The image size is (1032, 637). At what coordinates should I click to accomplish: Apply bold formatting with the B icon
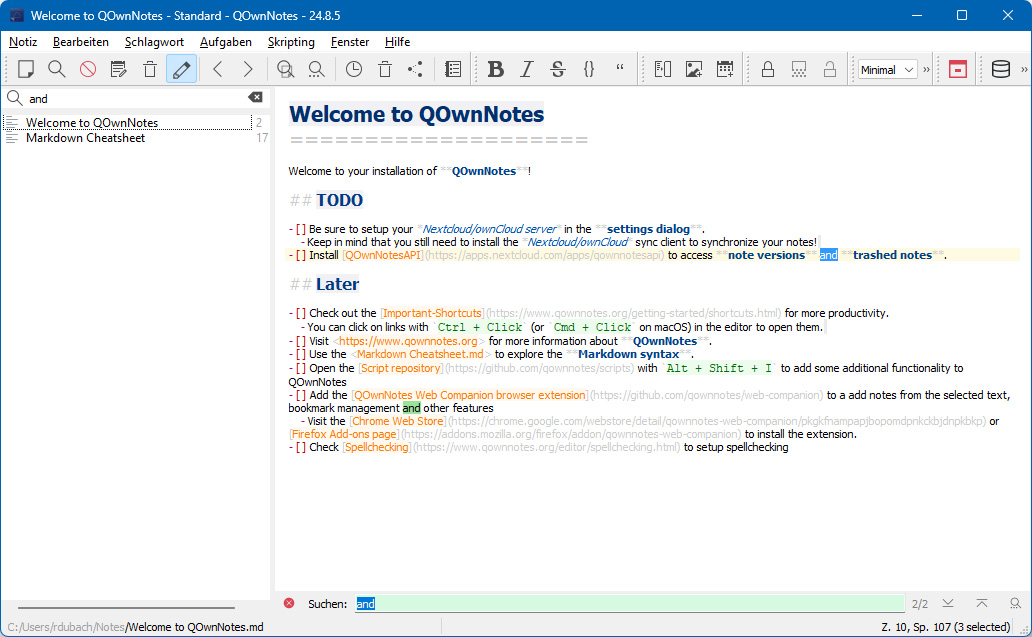pyautogui.click(x=496, y=69)
